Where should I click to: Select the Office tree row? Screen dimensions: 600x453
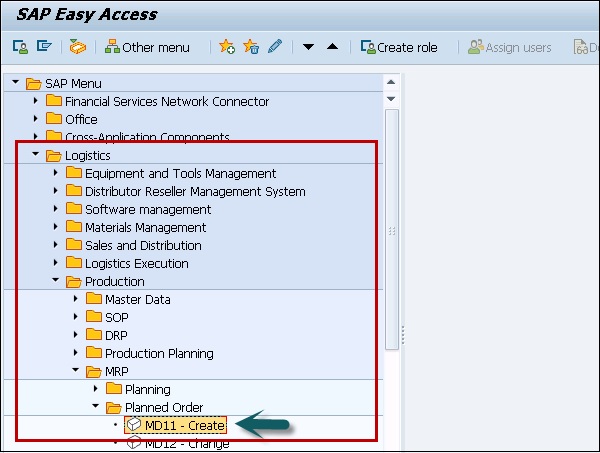[x=193, y=119]
